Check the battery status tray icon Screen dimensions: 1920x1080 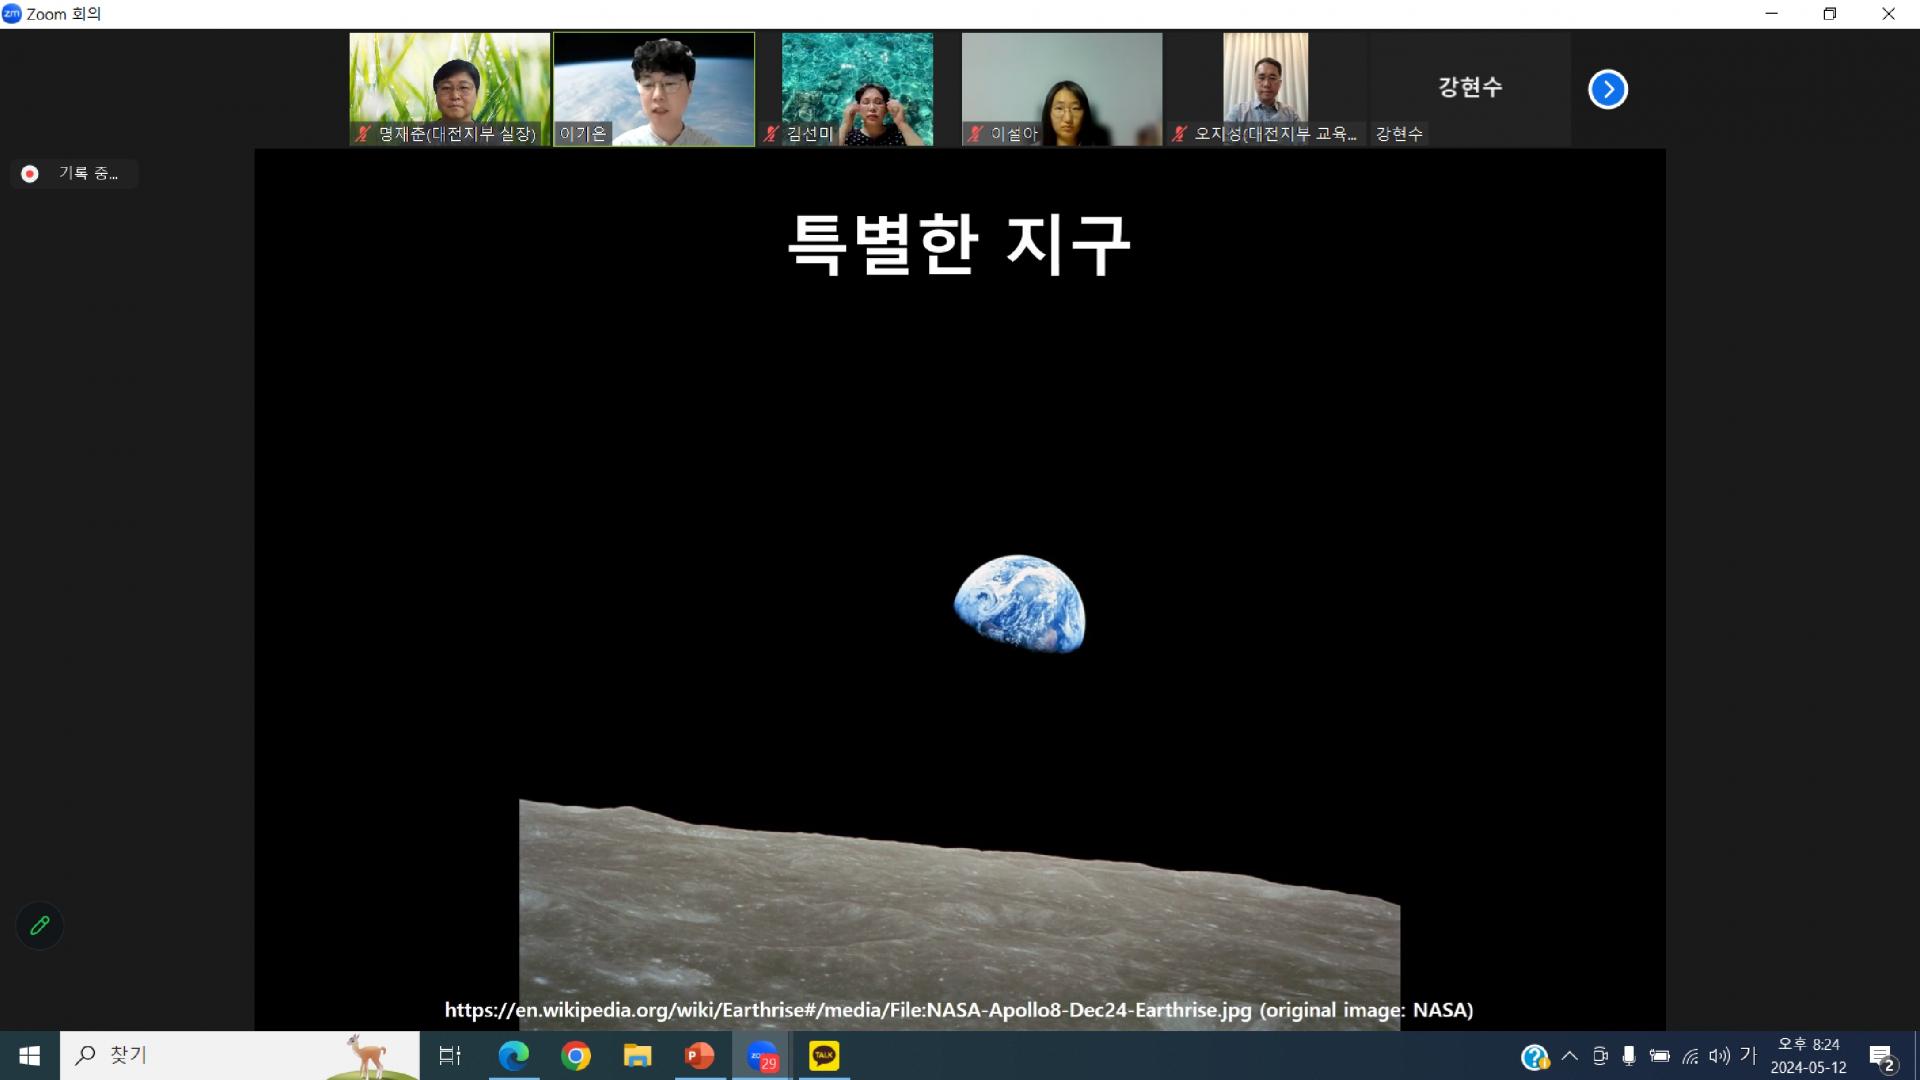pyautogui.click(x=1660, y=1055)
